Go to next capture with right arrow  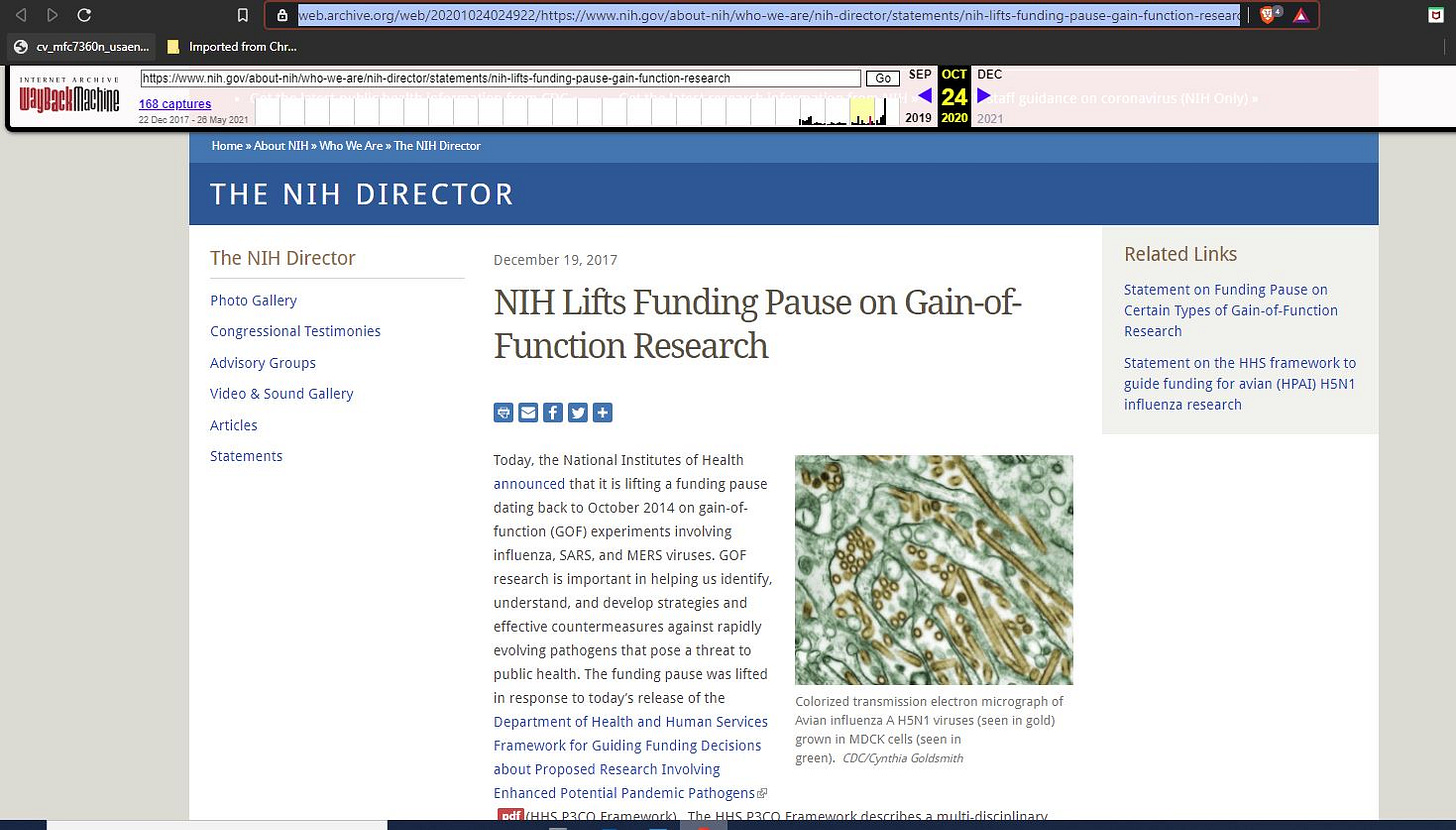point(984,96)
